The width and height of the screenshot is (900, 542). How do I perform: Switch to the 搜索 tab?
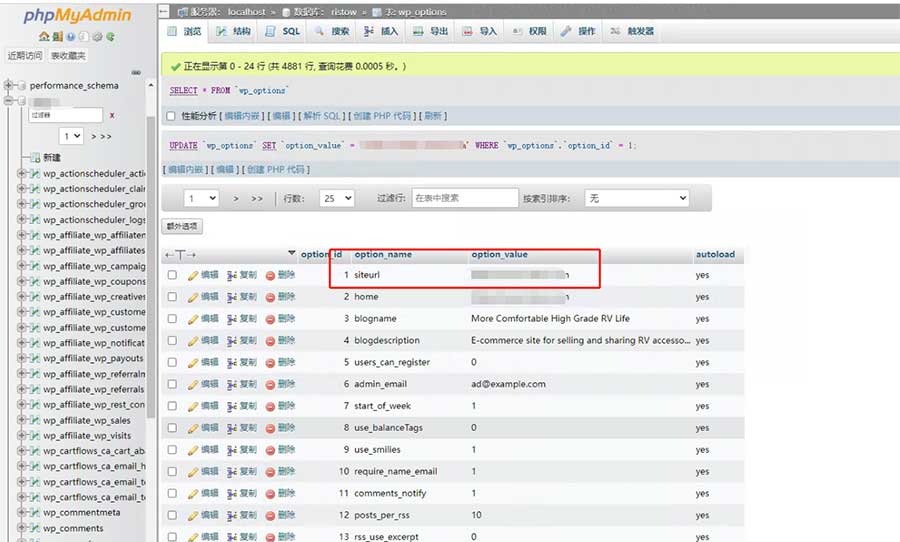(x=332, y=32)
